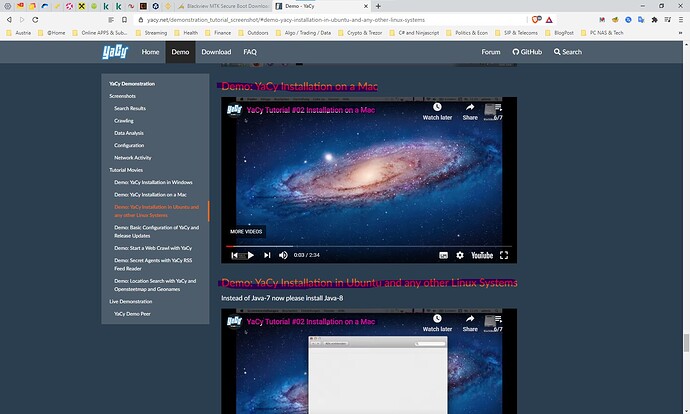Screen dimensions: 690x414
Task: Open the Demo nav item
Action: (180, 52)
